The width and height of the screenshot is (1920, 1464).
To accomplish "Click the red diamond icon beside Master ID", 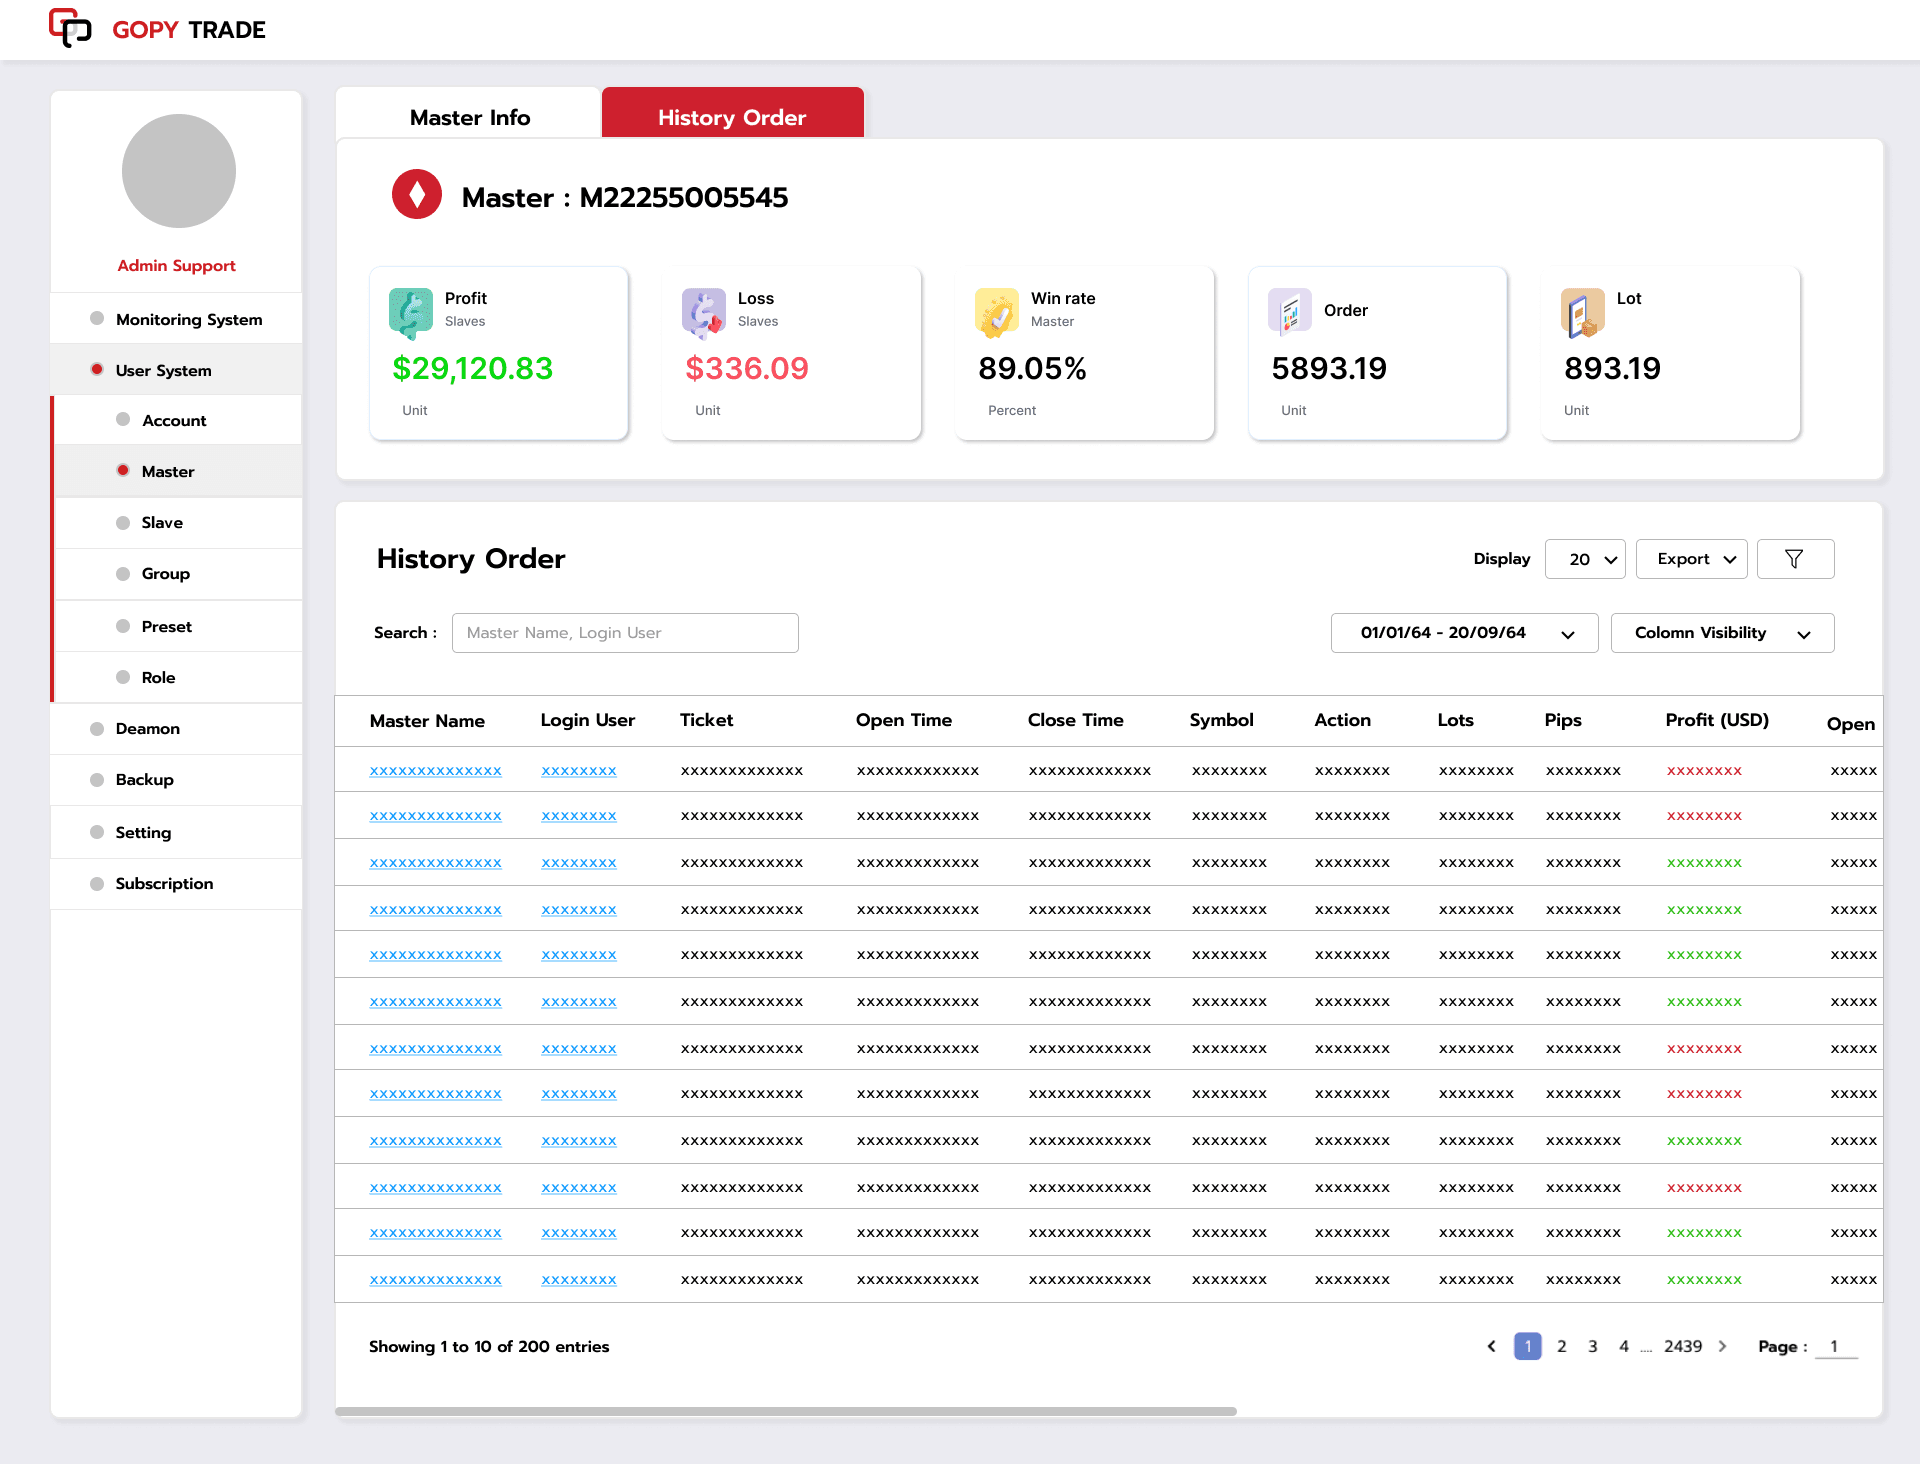I will pos(417,194).
